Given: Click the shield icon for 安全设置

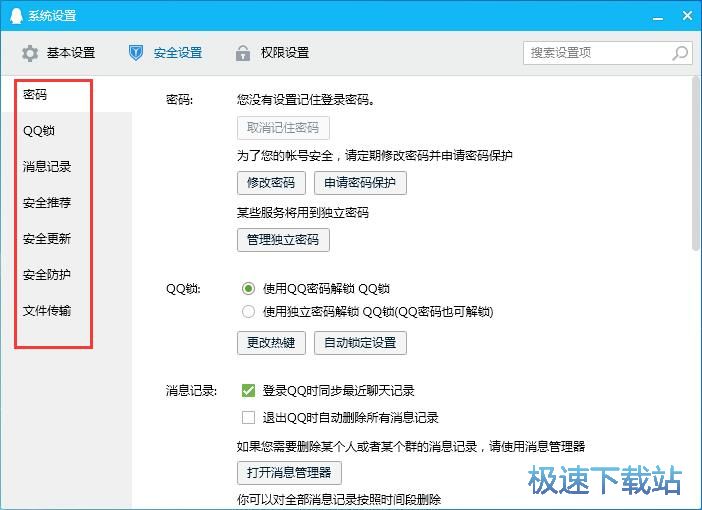Looking at the screenshot, I should [136, 53].
